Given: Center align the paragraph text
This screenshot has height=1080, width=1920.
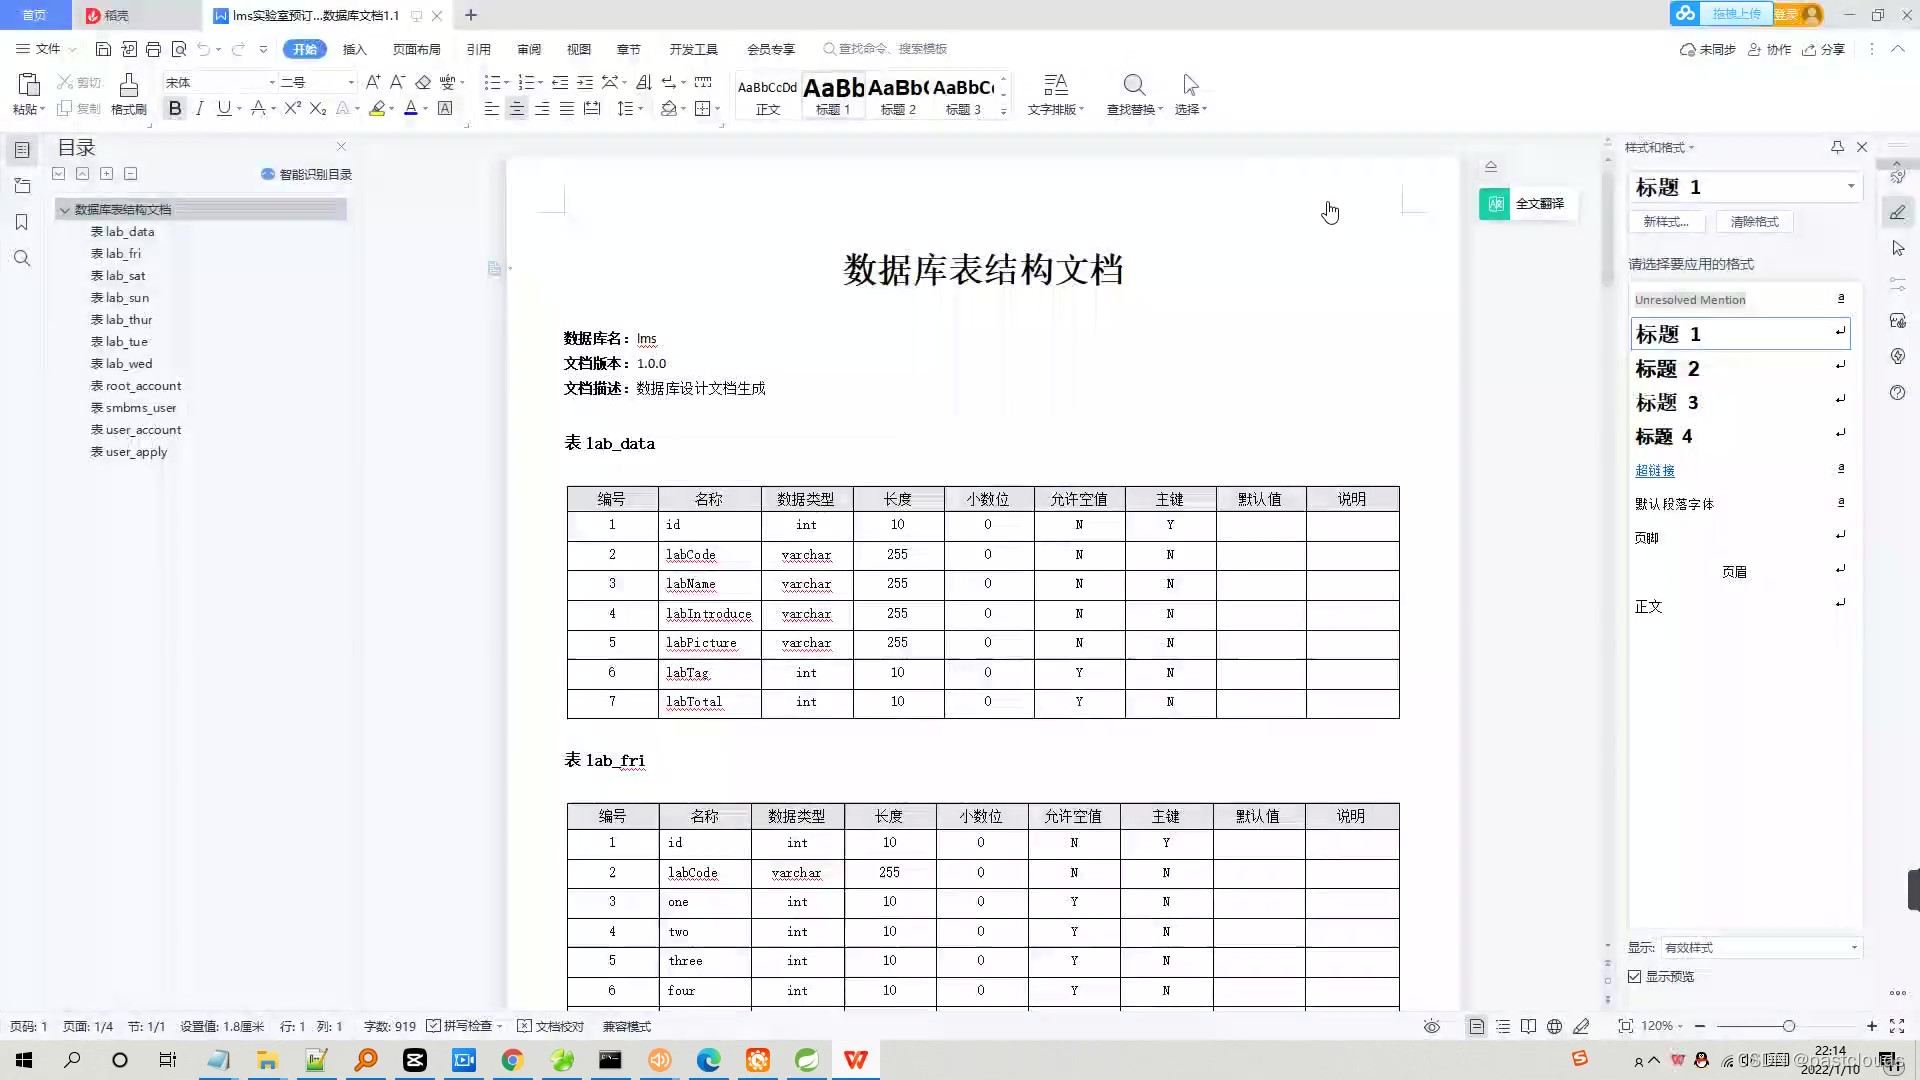Looking at the screenshot, I should click(516, 109).
